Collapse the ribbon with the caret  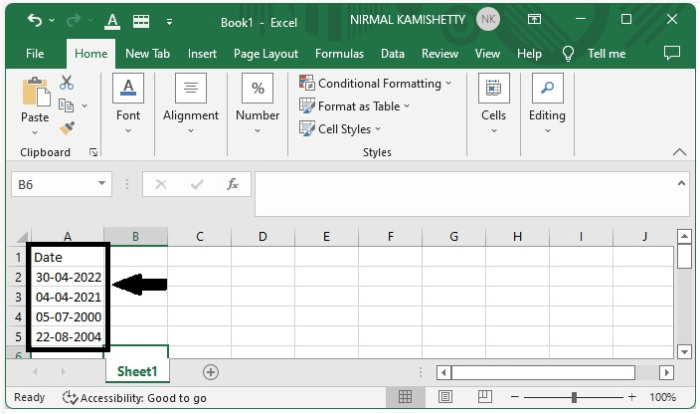679,152
